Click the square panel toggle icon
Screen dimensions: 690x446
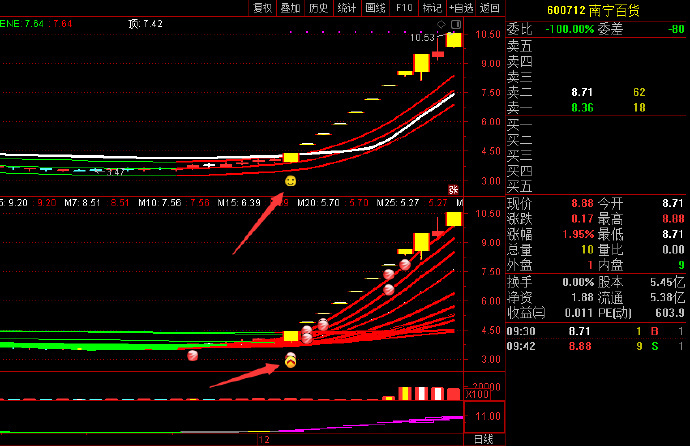[x=456, y=24]
